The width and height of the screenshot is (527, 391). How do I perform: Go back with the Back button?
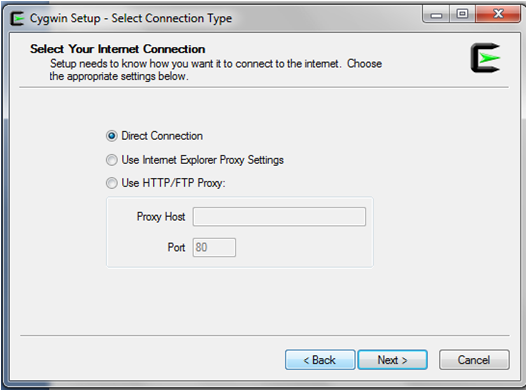[x=320, y=360]
